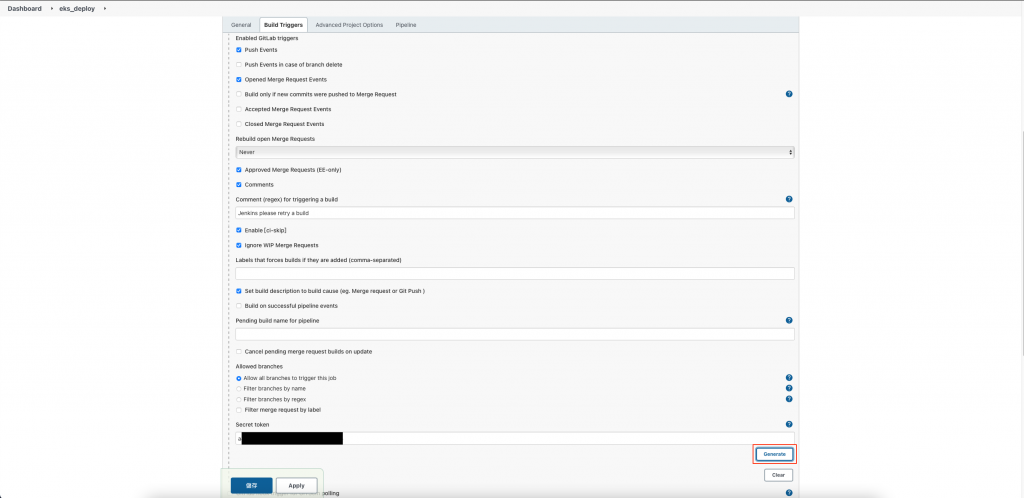1024x498 pixels.
Task: Go to the Pipeline tab
Action: [406, 25]
